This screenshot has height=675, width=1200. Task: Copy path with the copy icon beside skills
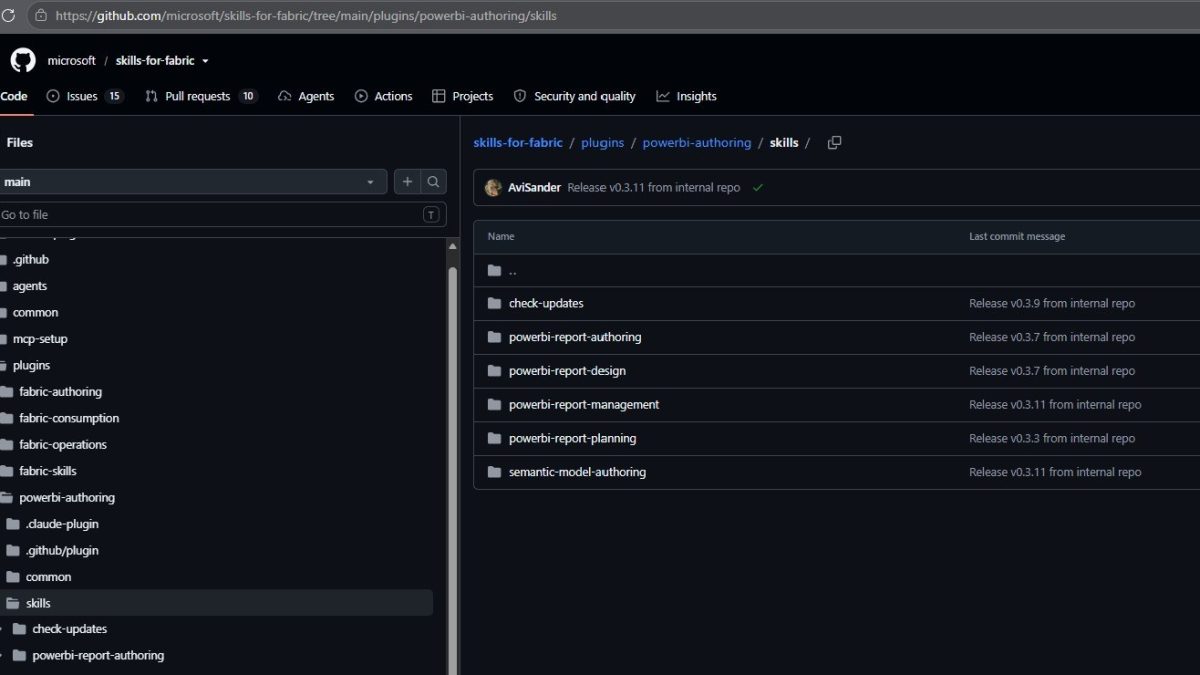834,143
